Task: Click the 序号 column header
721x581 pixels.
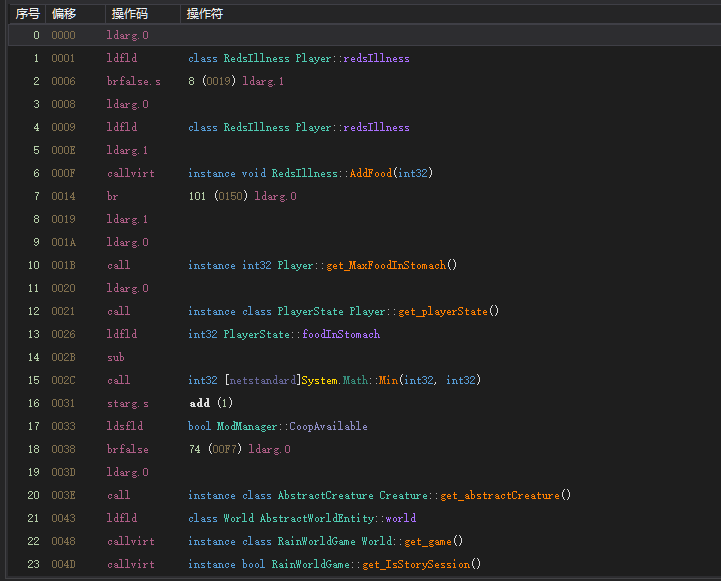Action: coord(27,13)
